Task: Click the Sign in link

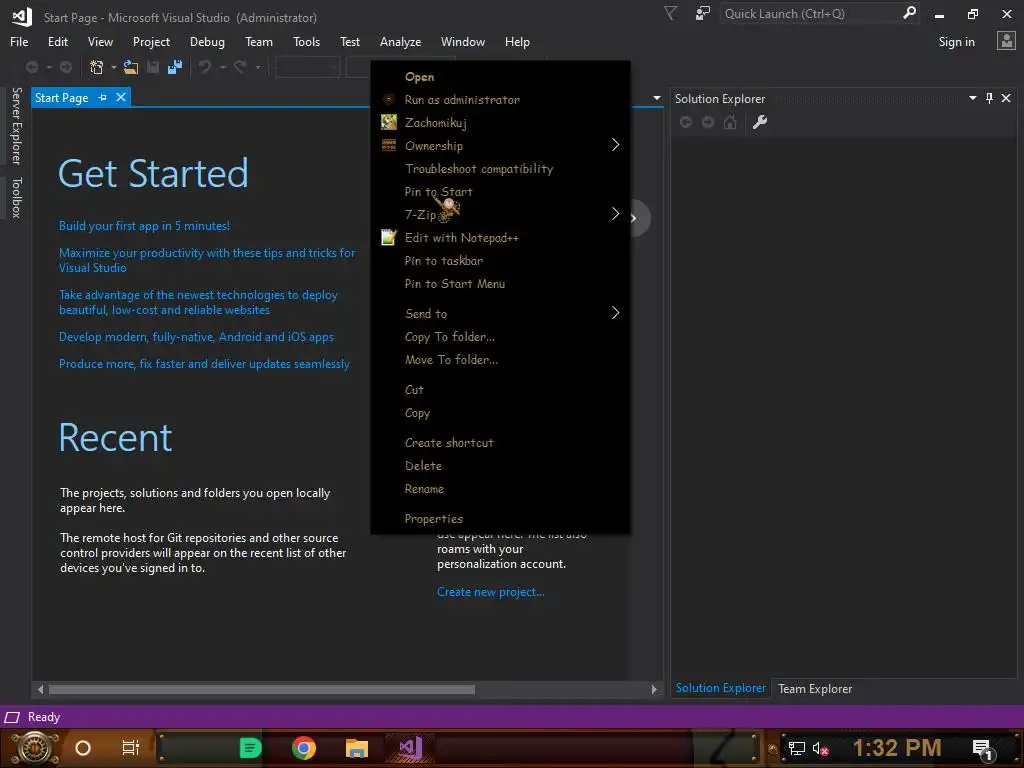Action: coord(956,42)
